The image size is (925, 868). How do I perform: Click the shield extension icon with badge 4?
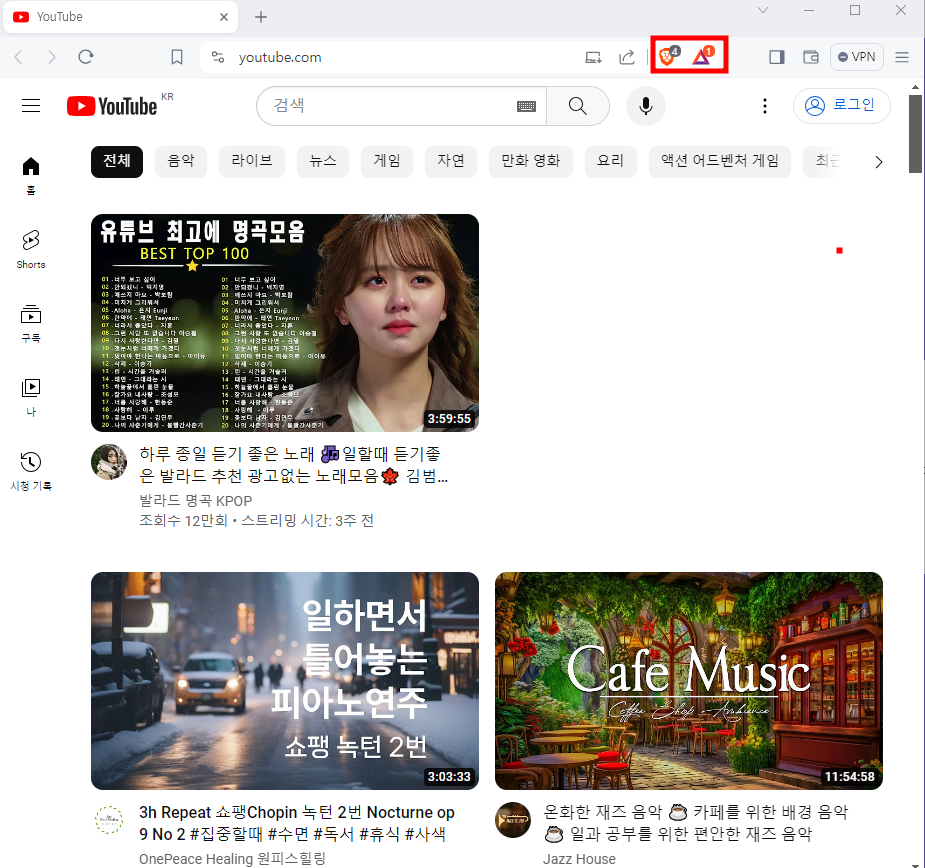664,57
